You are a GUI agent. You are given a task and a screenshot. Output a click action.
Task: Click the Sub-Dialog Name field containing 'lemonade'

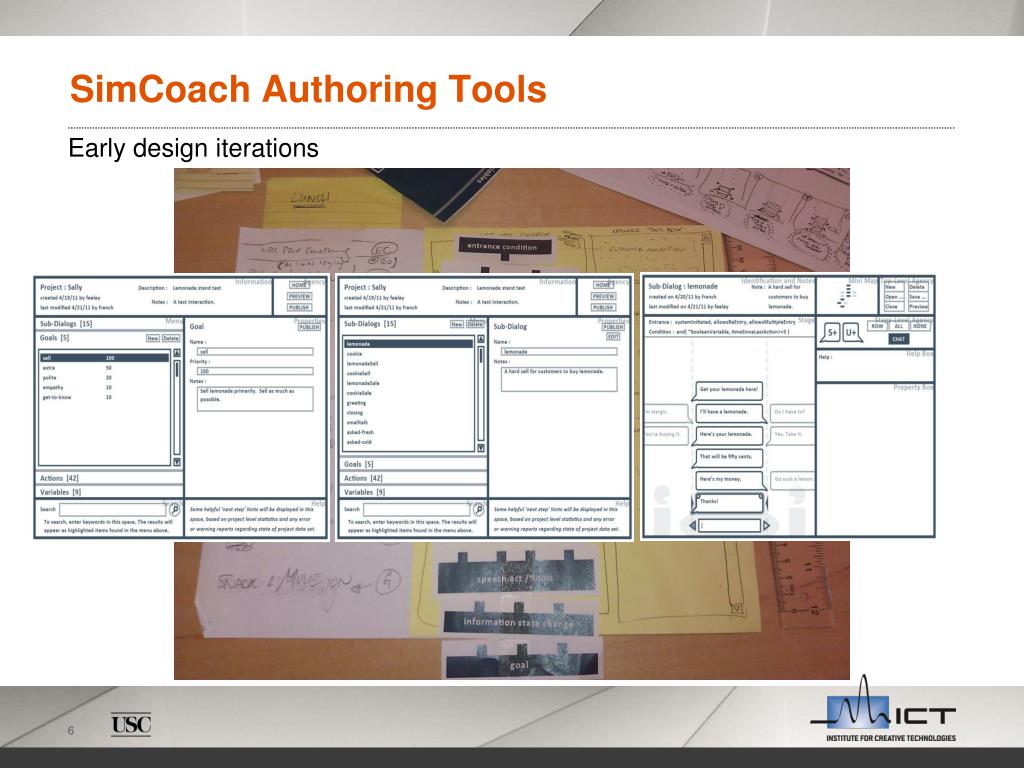pyautogui.click(x=559, y=351)
